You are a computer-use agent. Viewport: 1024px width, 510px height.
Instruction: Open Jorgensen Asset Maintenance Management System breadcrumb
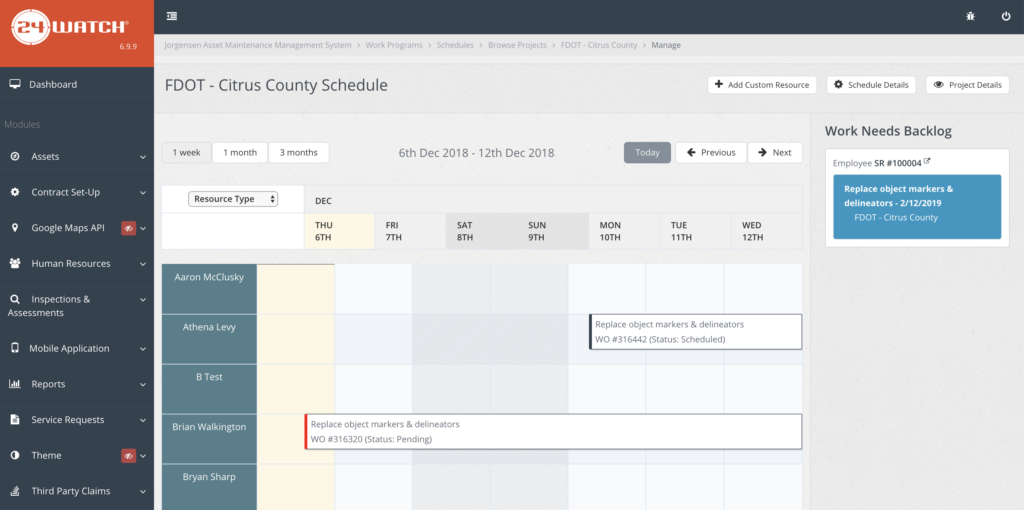pyautogui.click(x=257, y=45)
